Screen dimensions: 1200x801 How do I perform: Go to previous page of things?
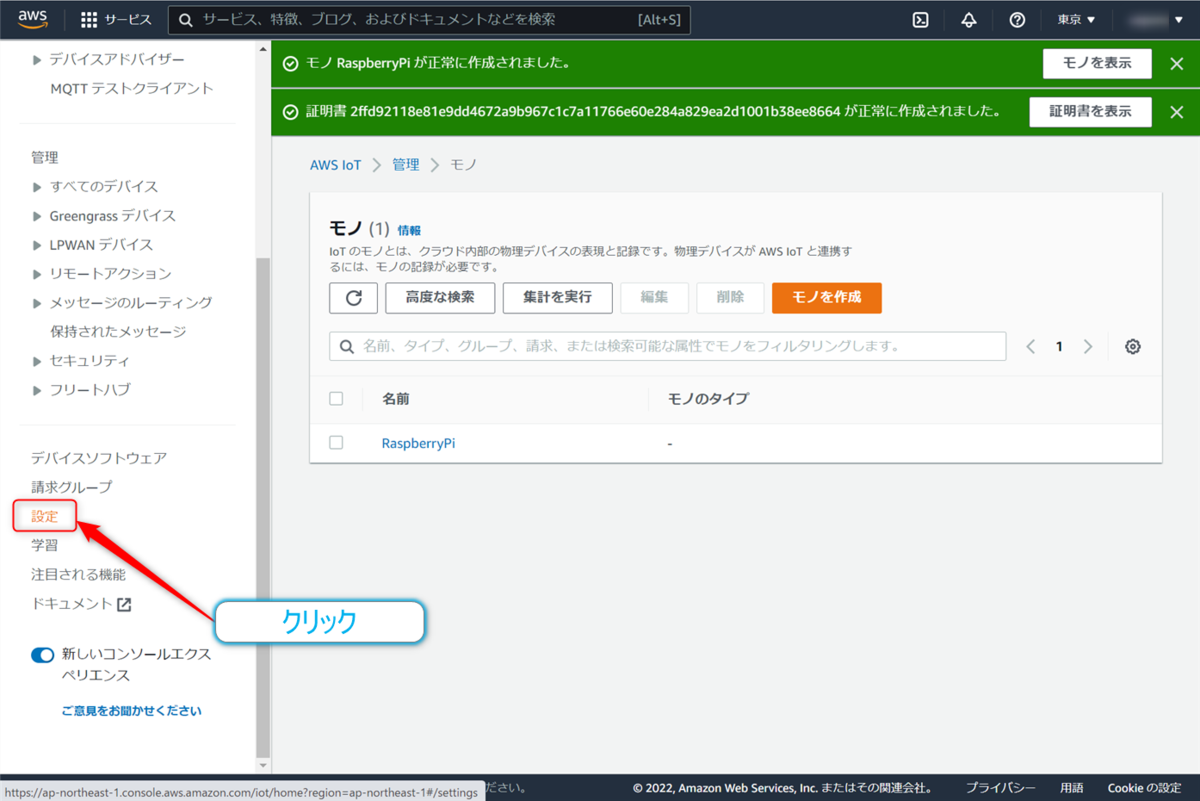pos(1031,347)
